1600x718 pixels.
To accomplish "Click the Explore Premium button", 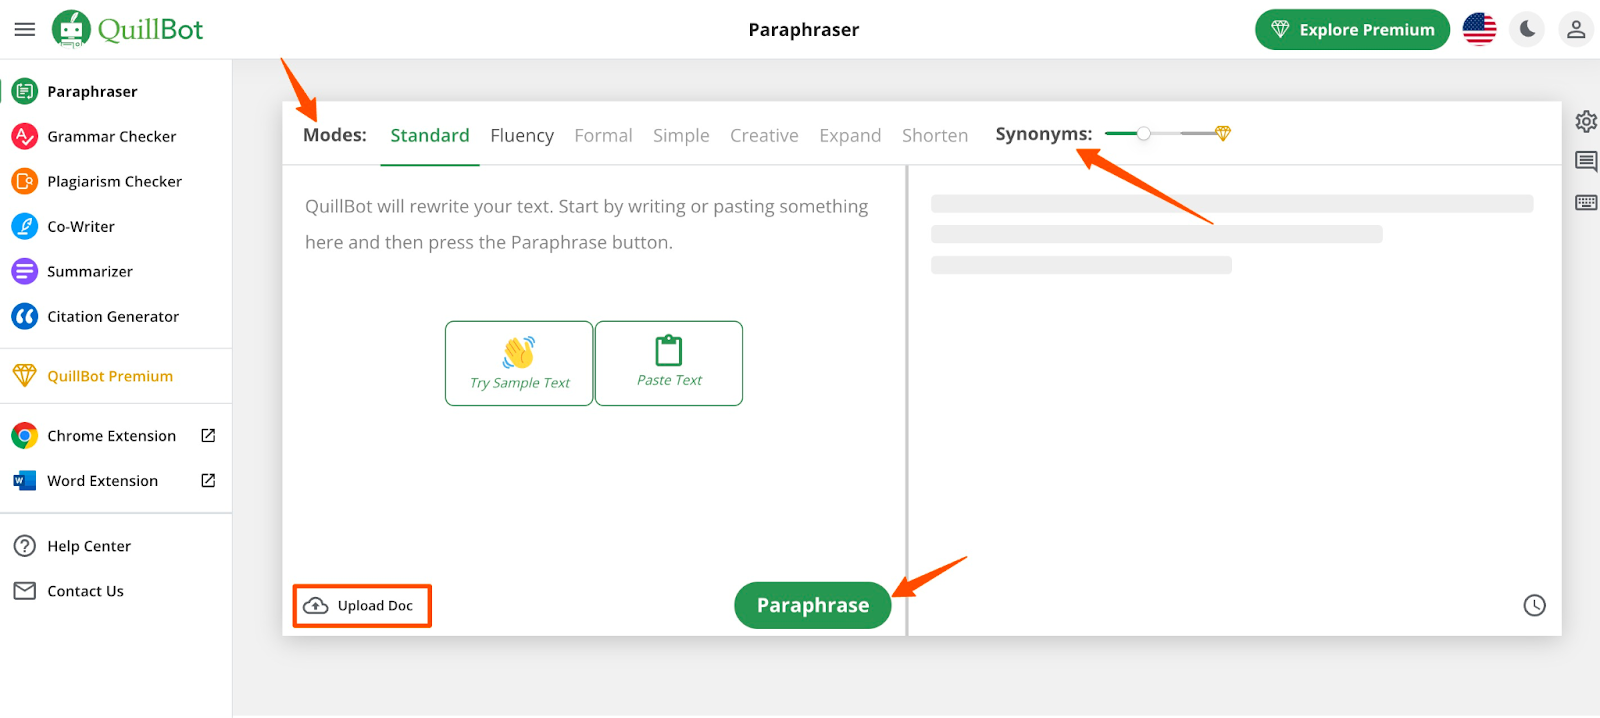I will [1352, 30].
